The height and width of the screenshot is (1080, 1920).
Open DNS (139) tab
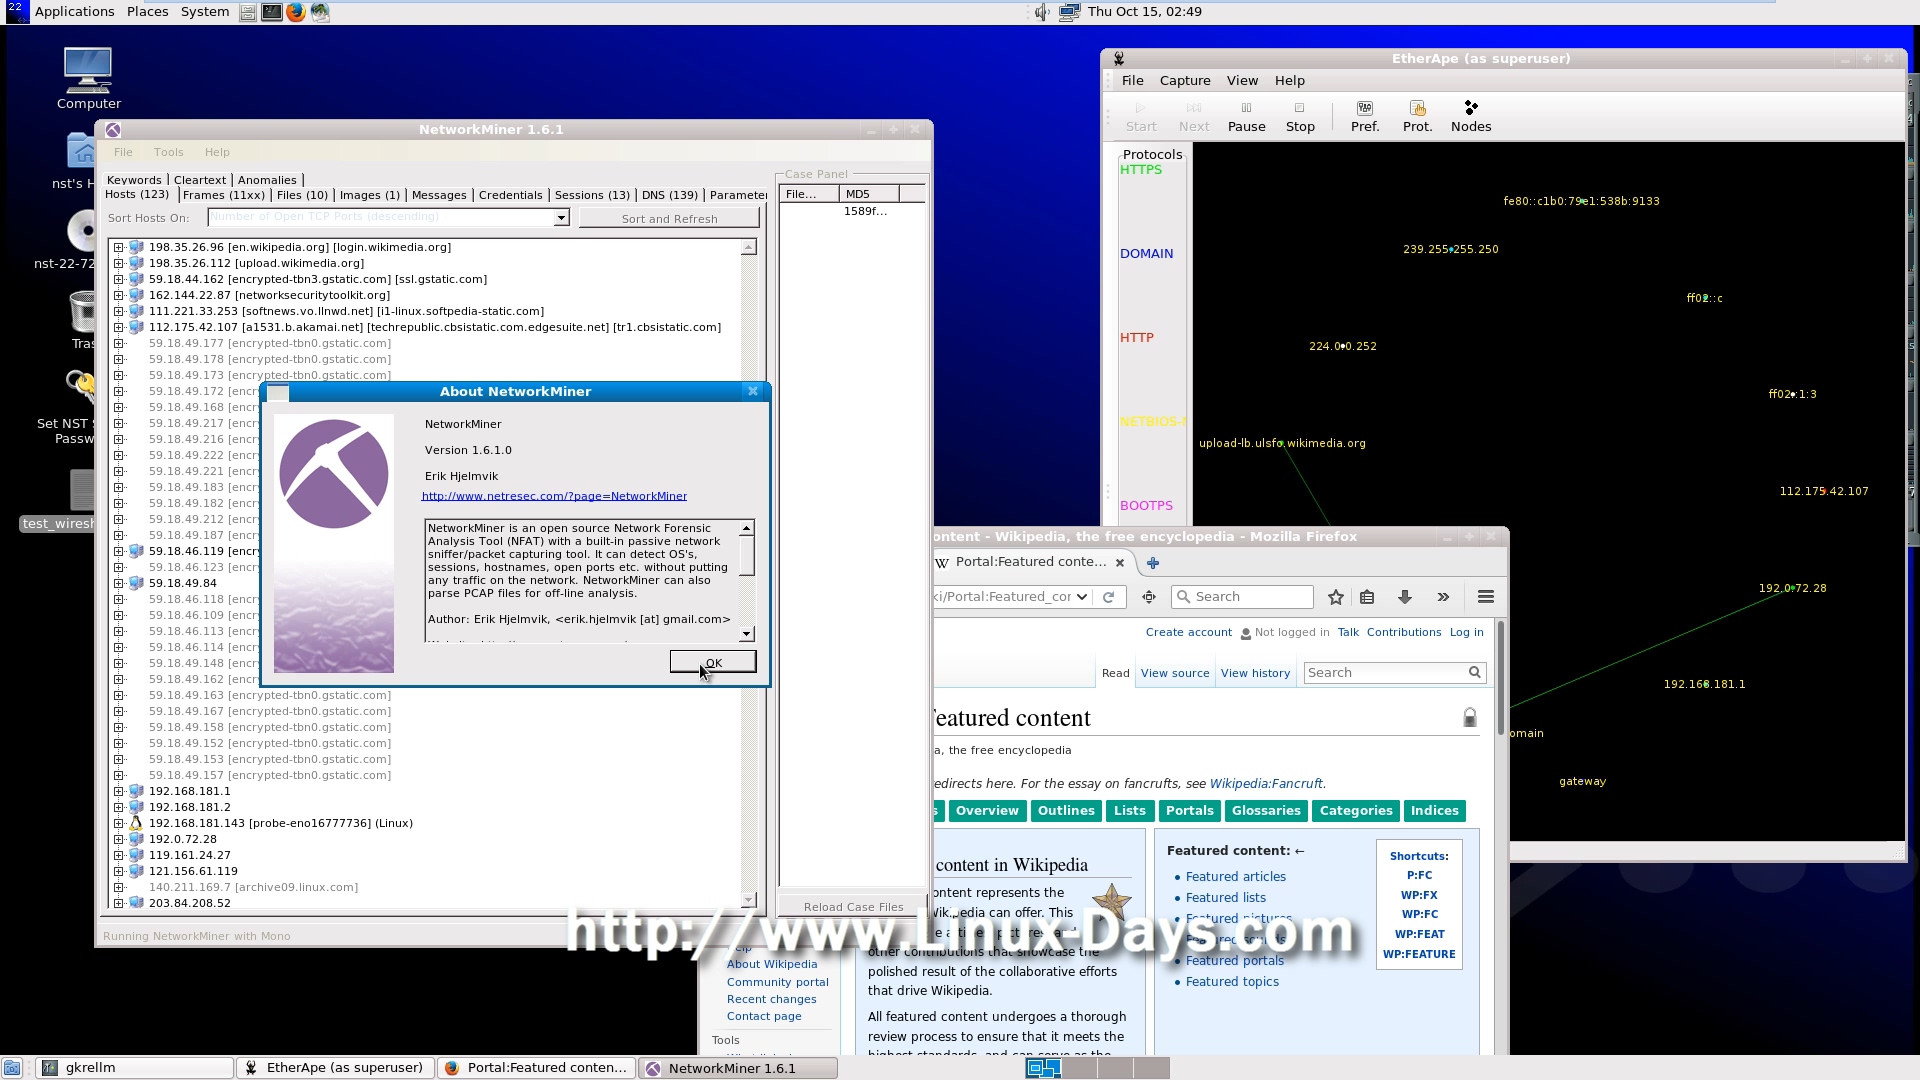click(x=669, y=195)
